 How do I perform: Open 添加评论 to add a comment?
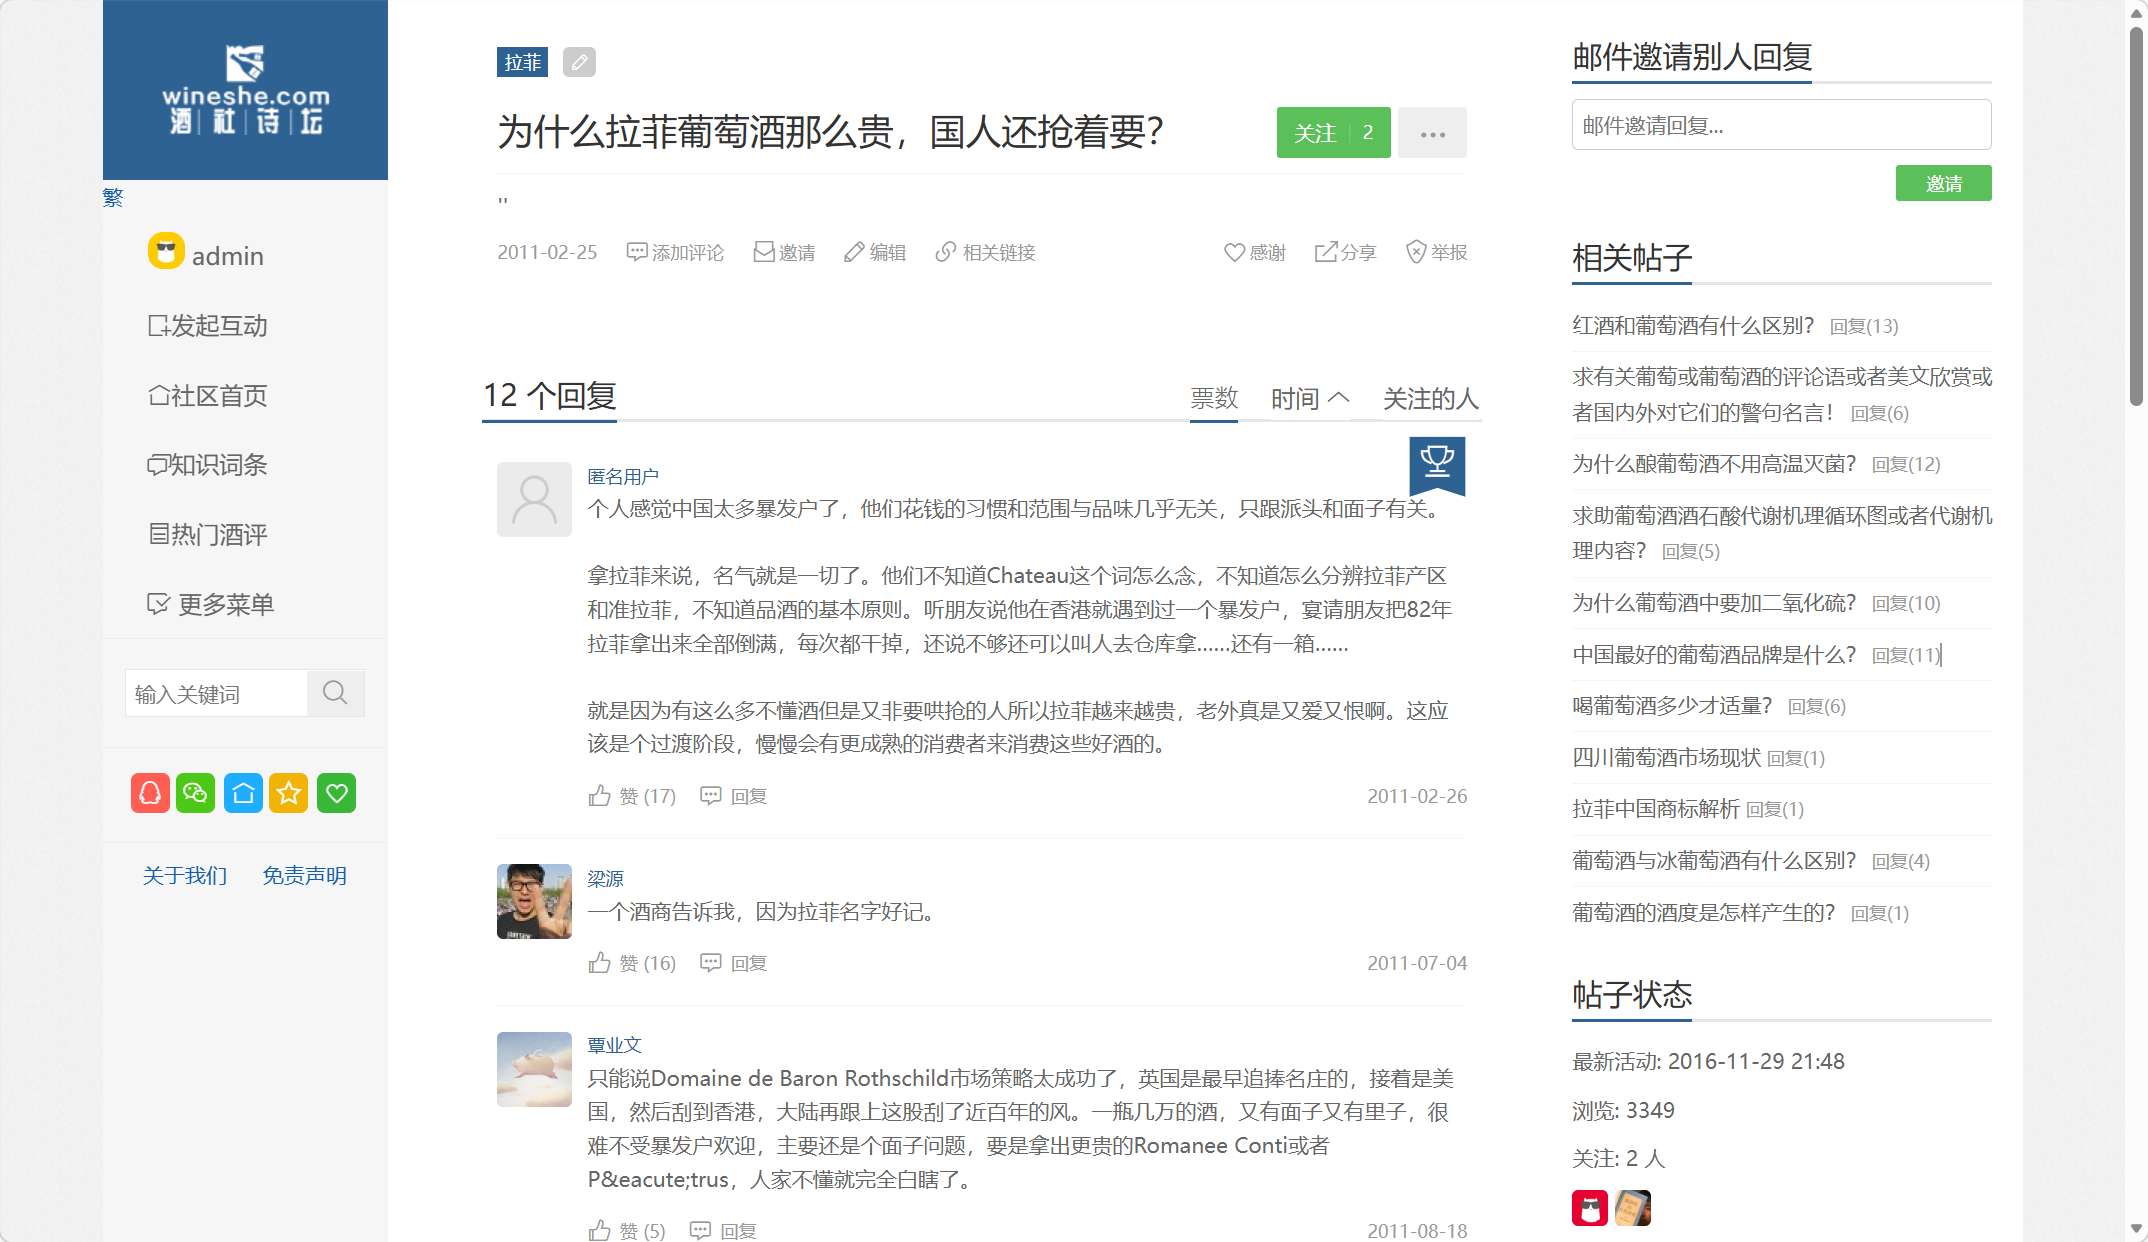[675, 252]
